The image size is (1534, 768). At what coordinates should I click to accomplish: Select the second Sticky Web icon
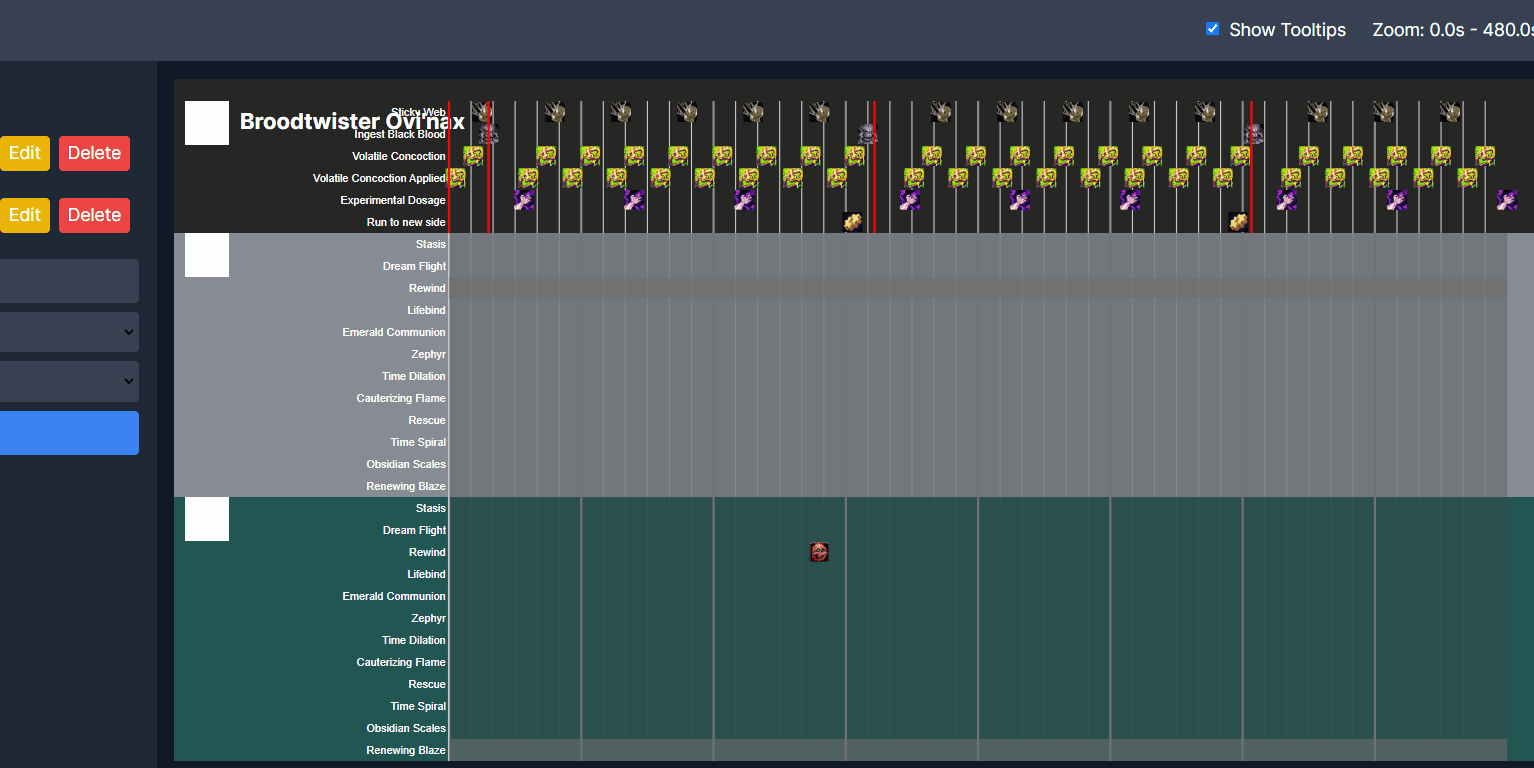(x=554, y=112)
